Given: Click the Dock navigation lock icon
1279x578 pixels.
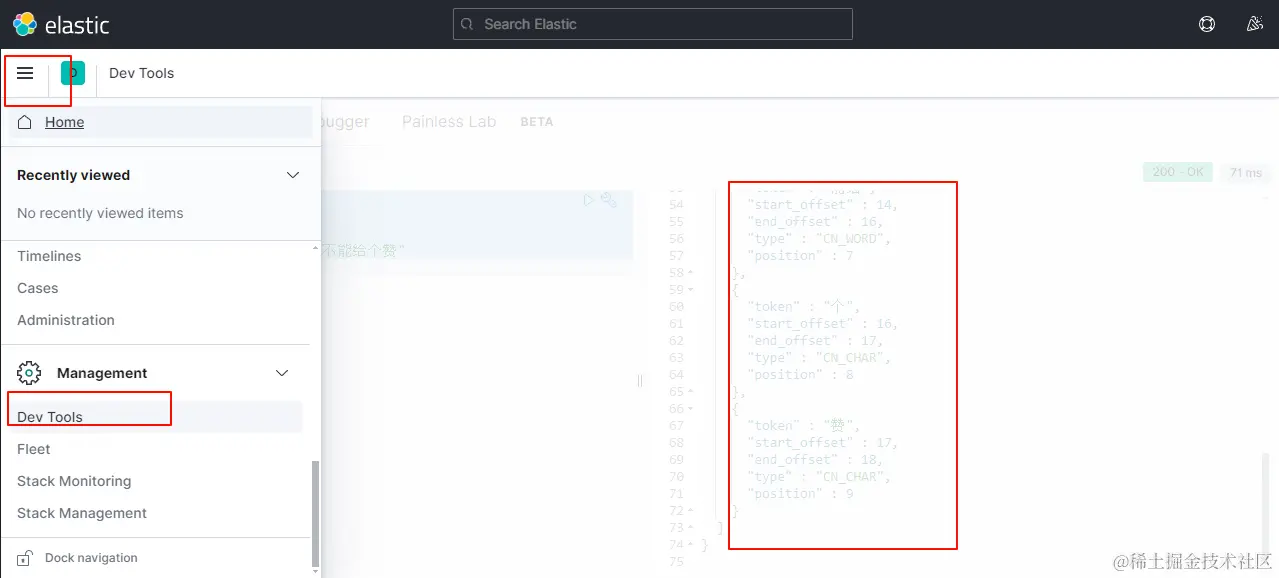Looking at the screenshot, I should point(25,558).
